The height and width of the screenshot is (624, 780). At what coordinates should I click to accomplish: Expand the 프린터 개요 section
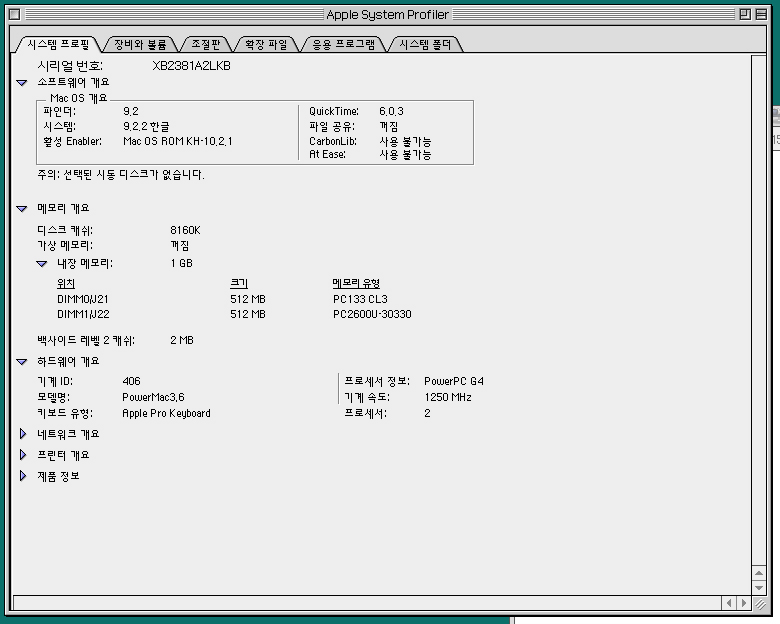[22, 455]
